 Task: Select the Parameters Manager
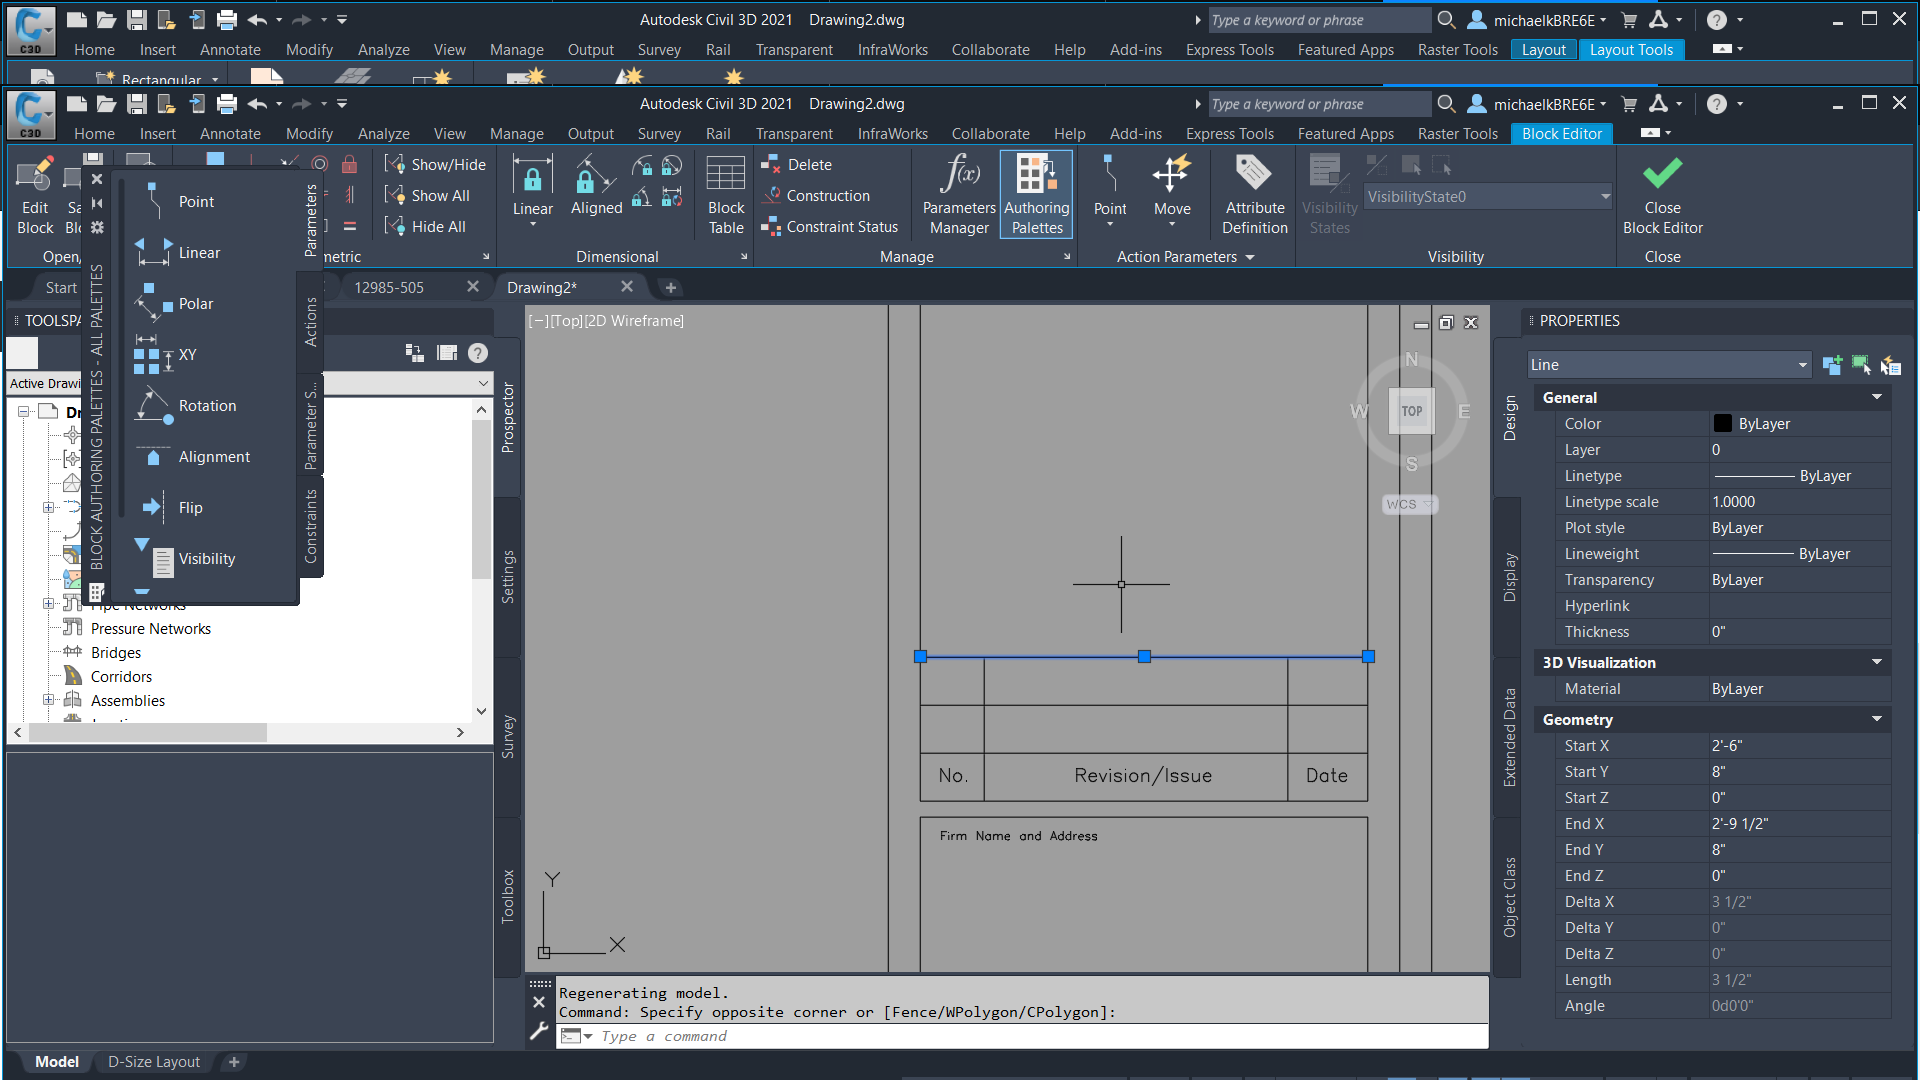point(957,194)
